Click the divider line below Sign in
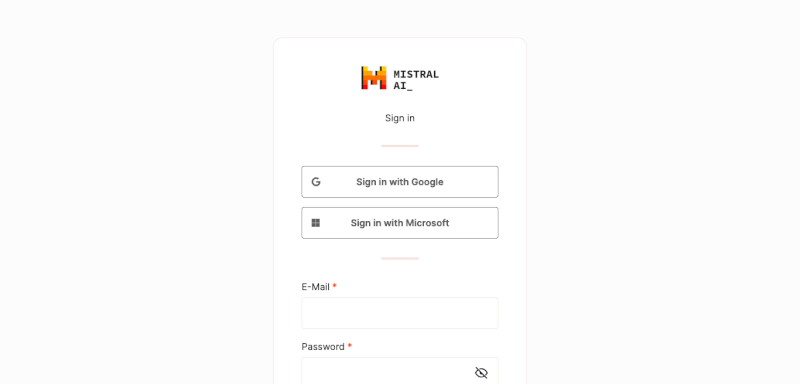The height and width of the screenshot is (384, 800). coord(400,146)
